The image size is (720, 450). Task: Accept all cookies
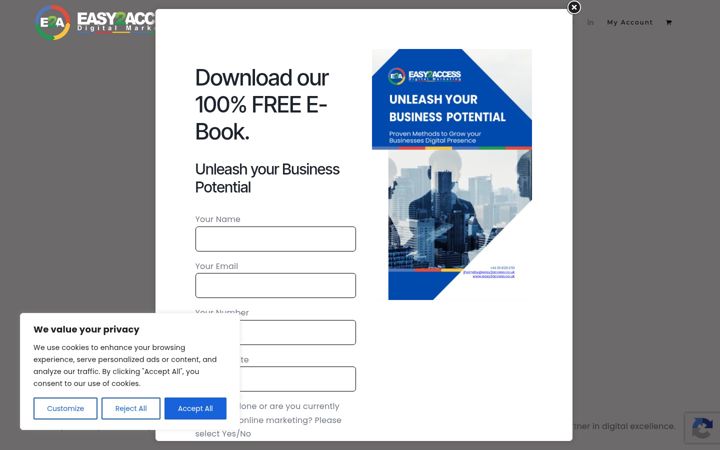click(x=195, y=408)
